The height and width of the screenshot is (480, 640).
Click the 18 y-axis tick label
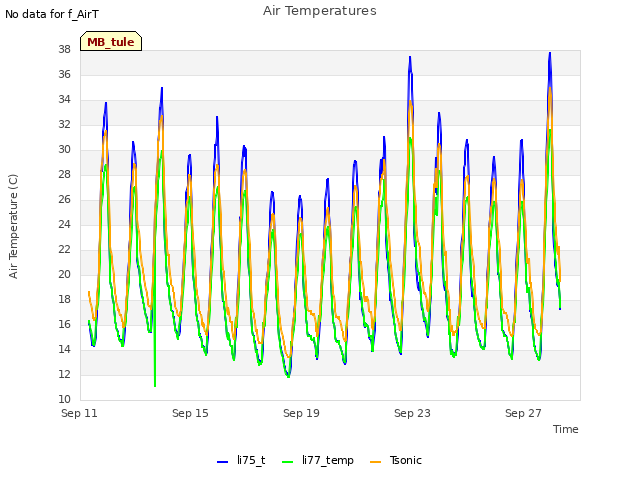[x=64, y=299]
